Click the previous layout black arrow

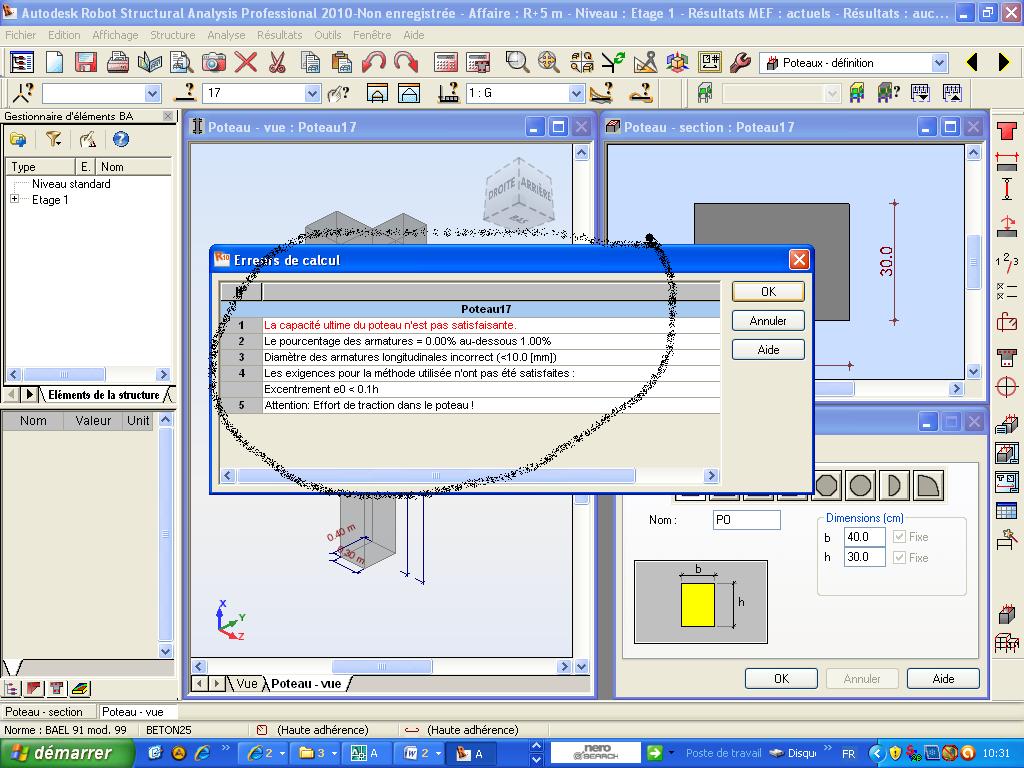click(x=972, y=63)
